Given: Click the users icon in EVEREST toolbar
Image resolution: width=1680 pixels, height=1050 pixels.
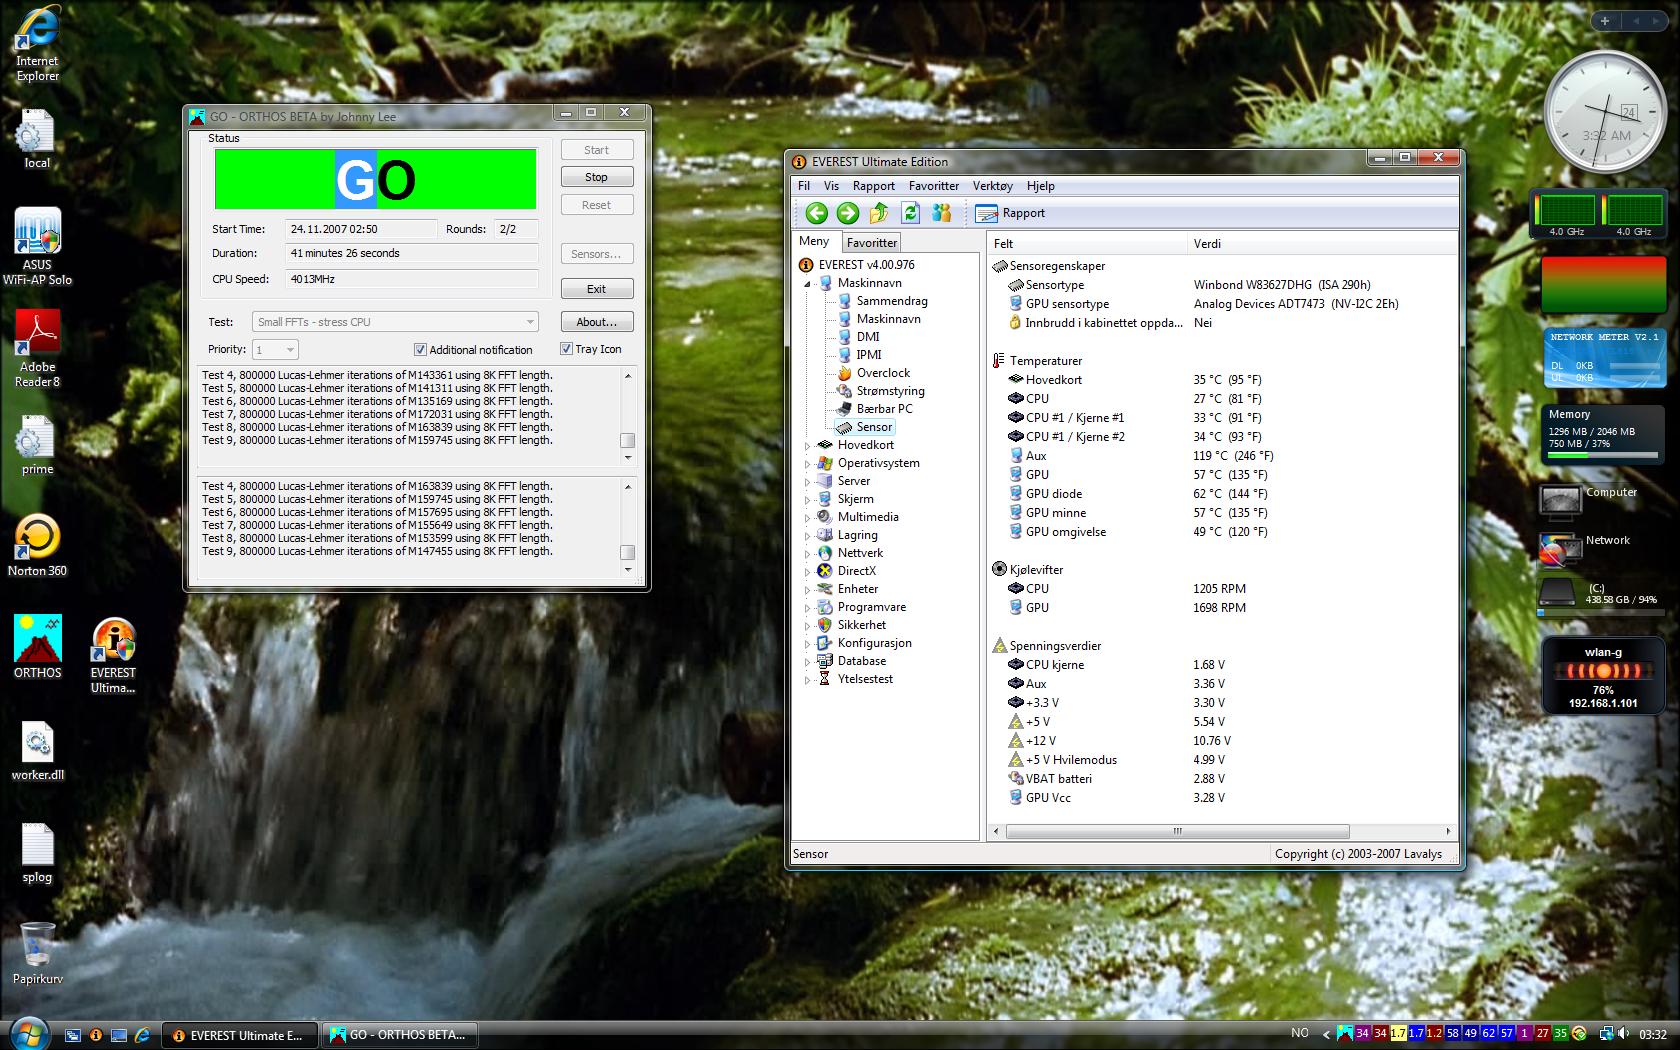Looking at the screenshot, I should [941, 213].
